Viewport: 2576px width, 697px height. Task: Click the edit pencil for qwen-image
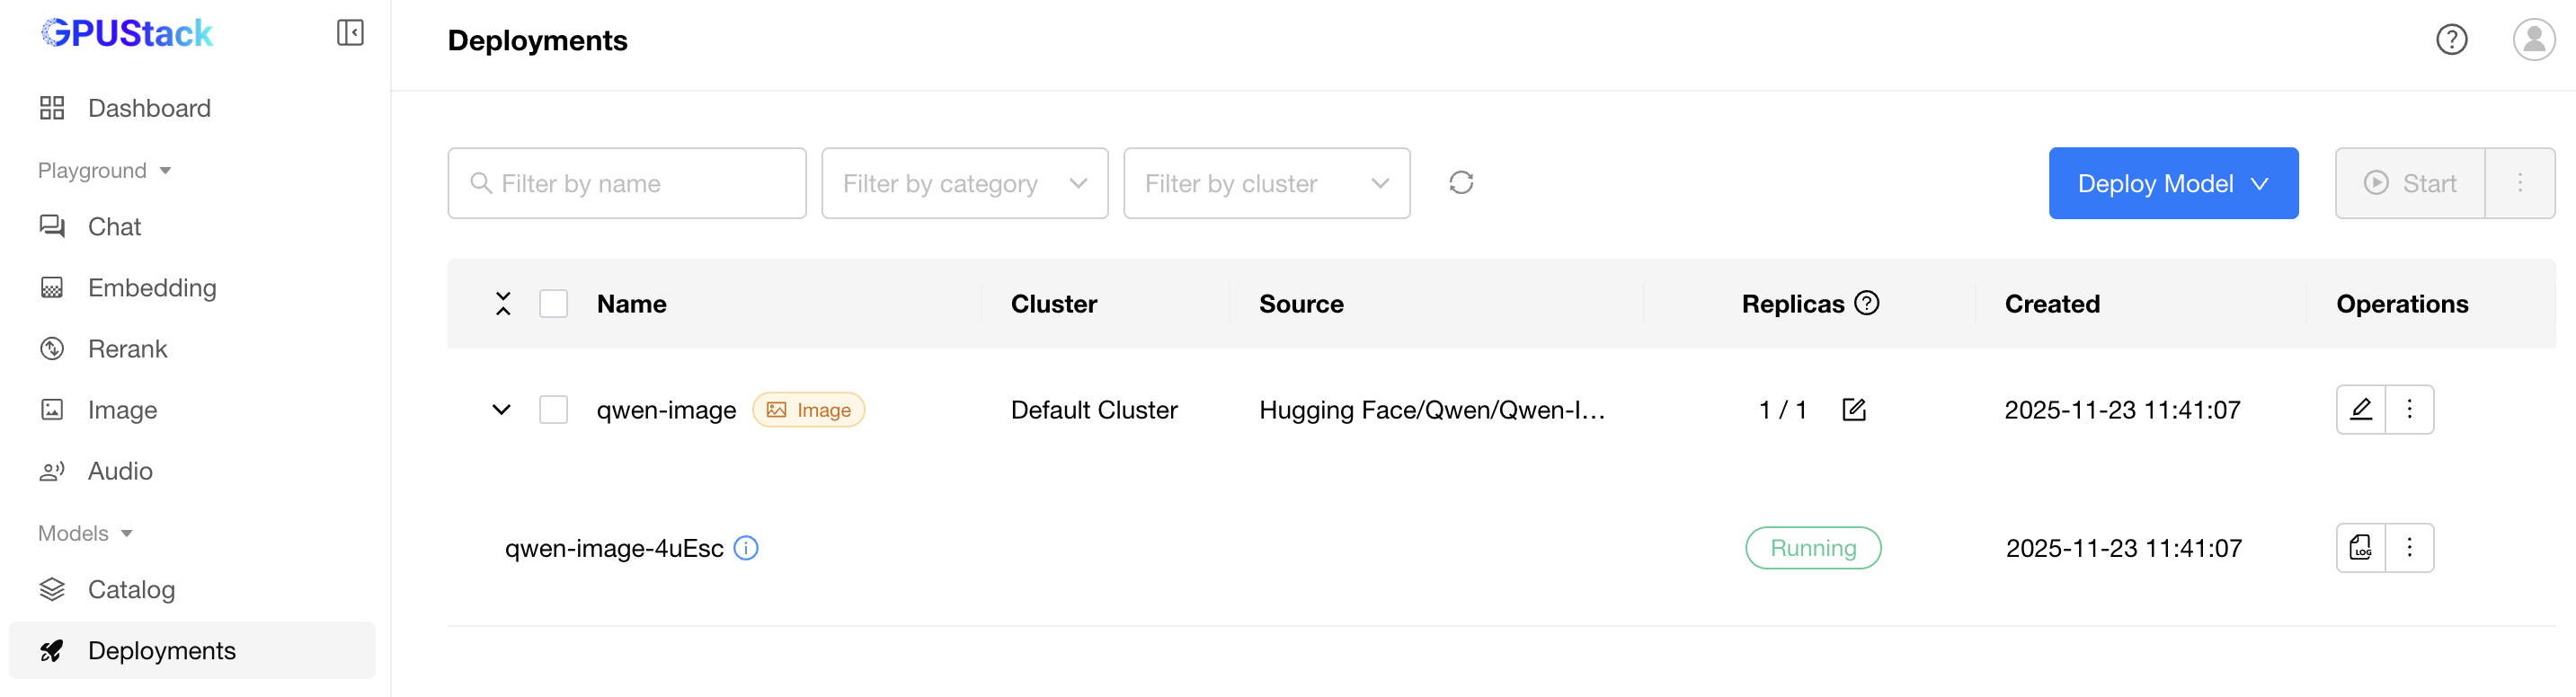point(2360,410)
